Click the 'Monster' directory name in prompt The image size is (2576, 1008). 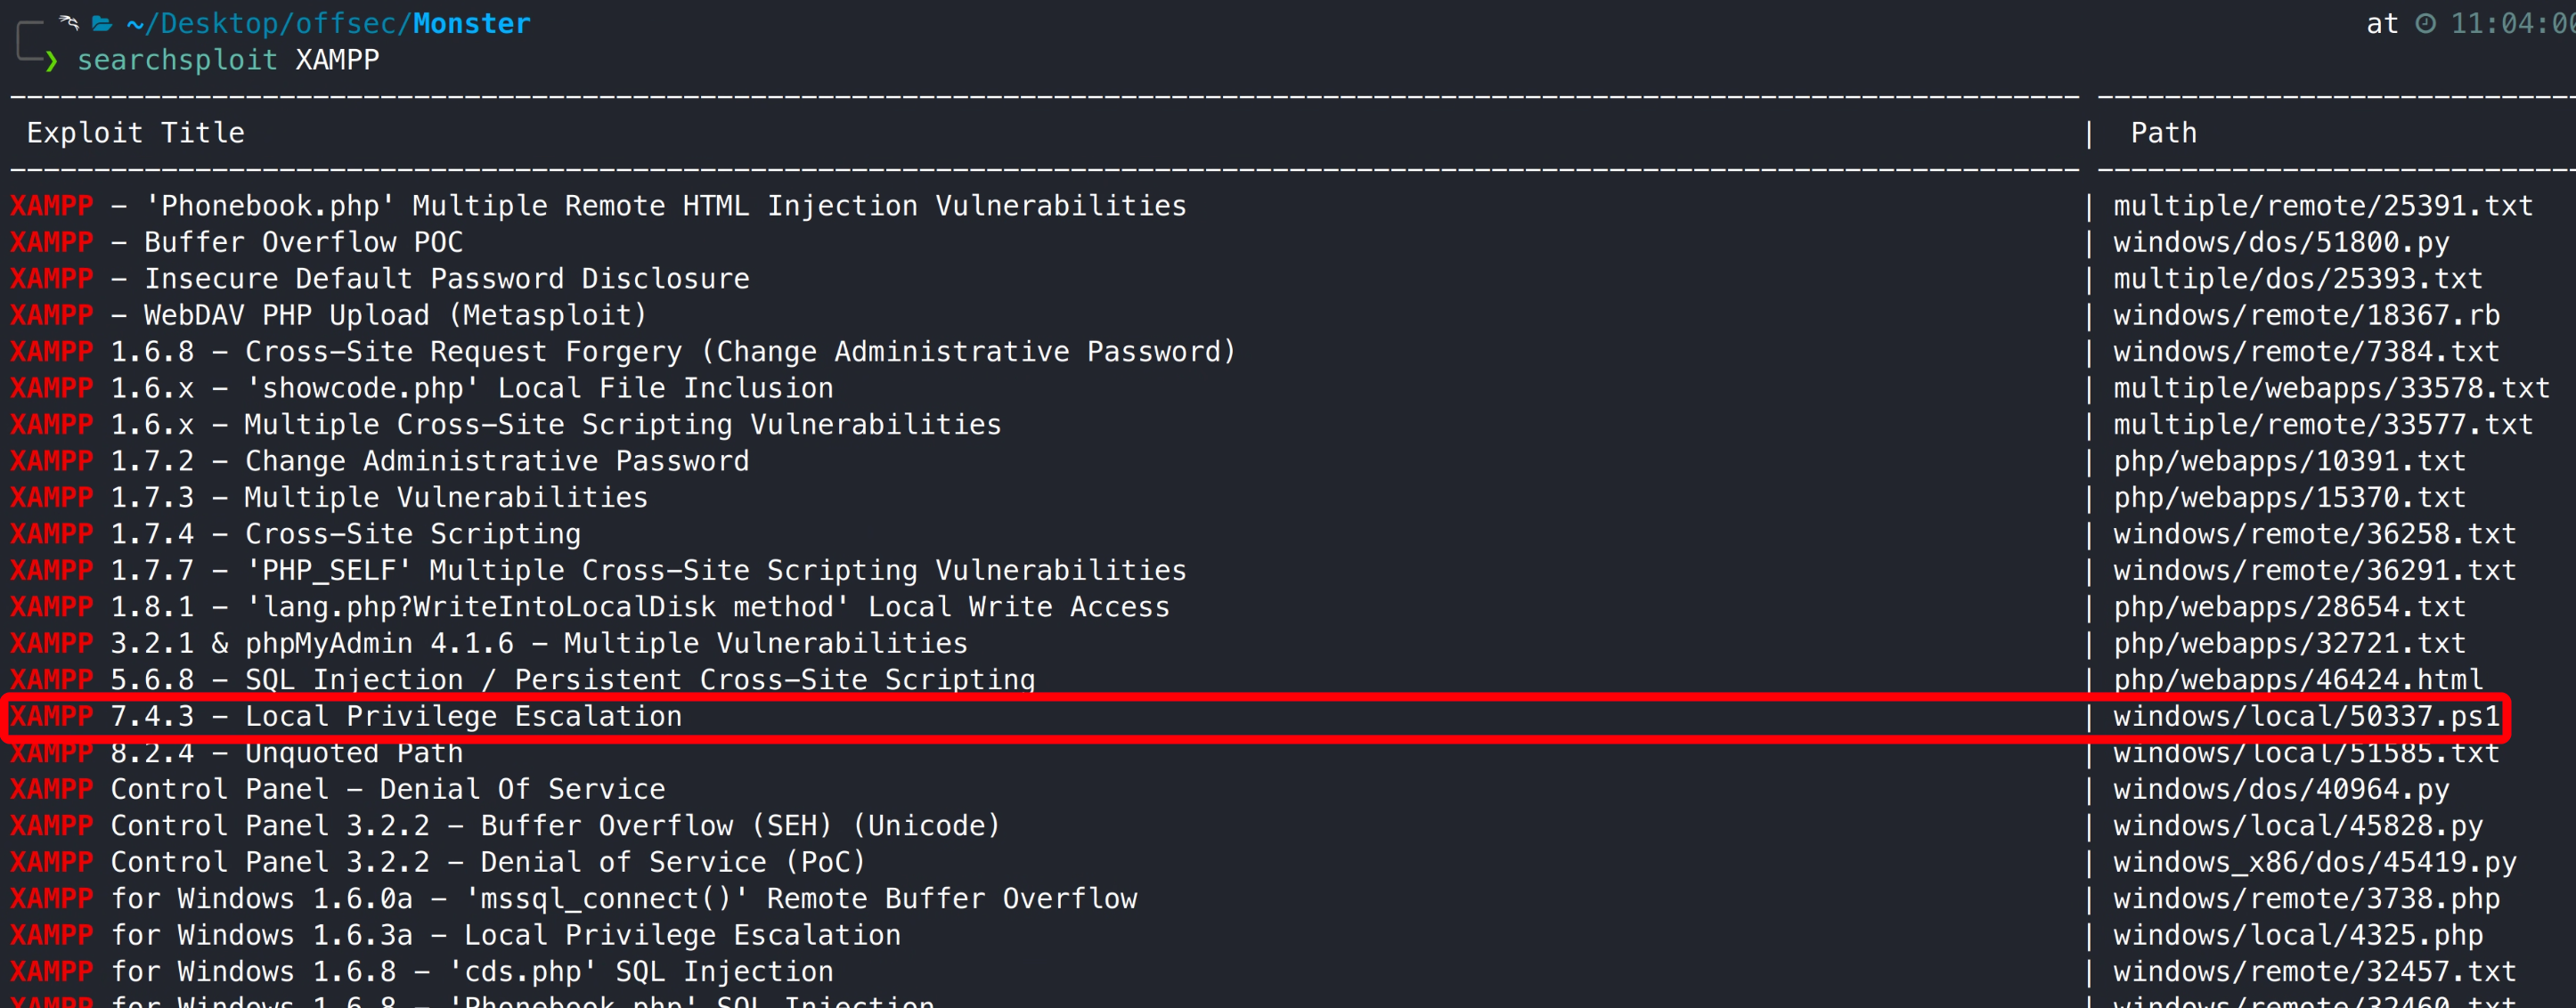tap(471, 23)
